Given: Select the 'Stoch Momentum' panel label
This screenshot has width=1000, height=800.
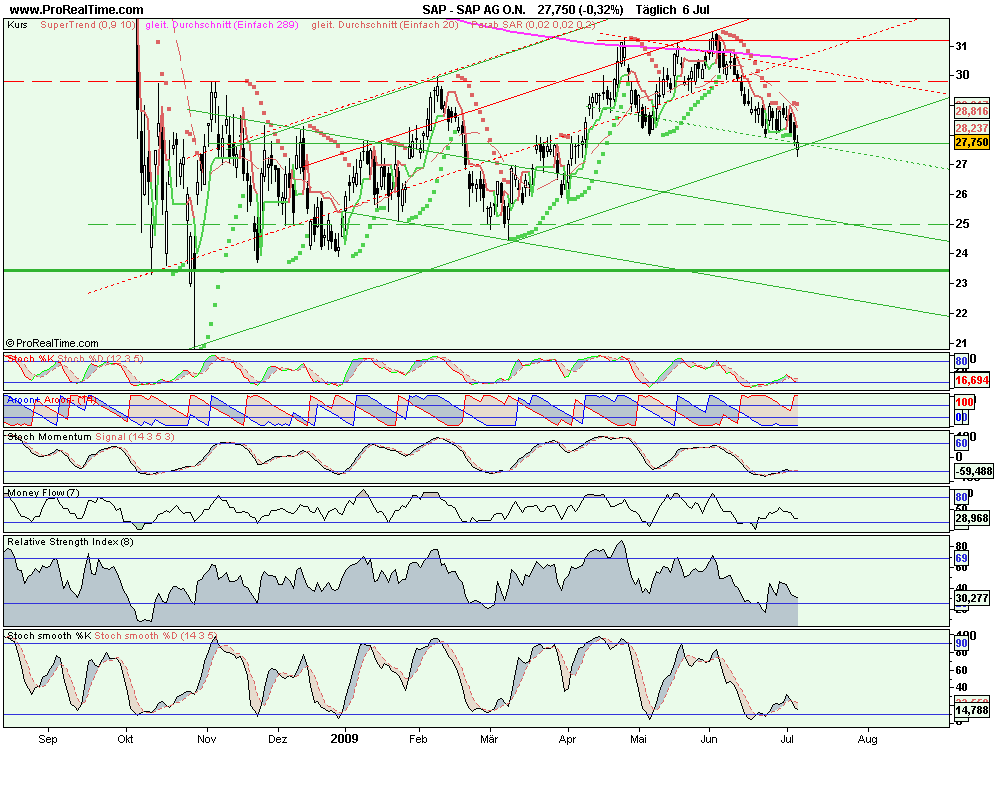Looking at the screenshot, I should (49, 437).
